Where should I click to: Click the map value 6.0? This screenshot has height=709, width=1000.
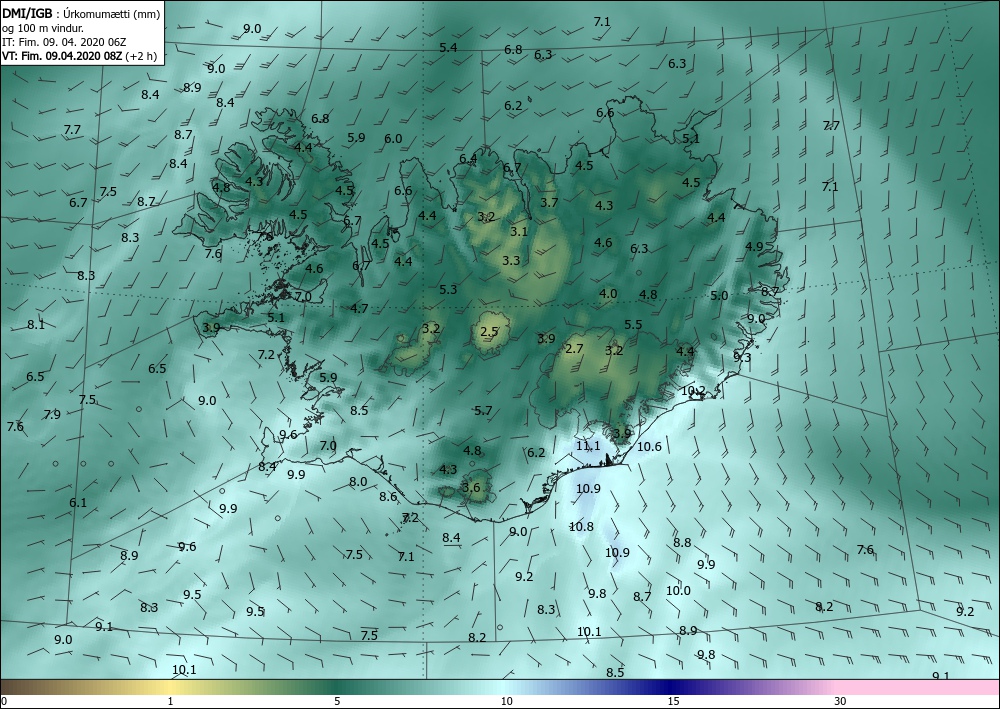click(393, 138)
